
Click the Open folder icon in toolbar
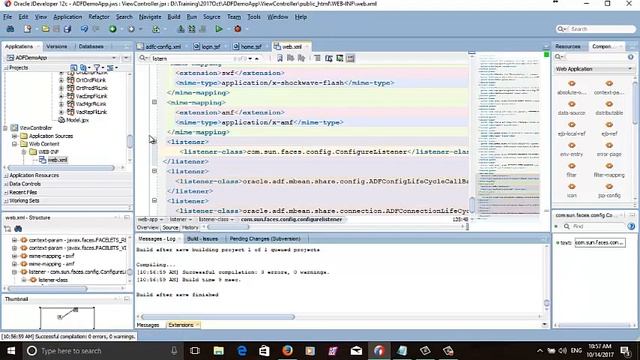[45, 29]
